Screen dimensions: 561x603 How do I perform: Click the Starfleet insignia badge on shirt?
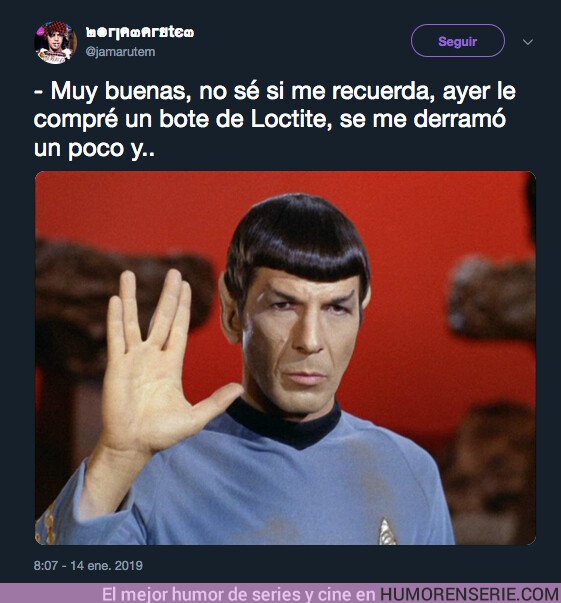coord(387,532)
